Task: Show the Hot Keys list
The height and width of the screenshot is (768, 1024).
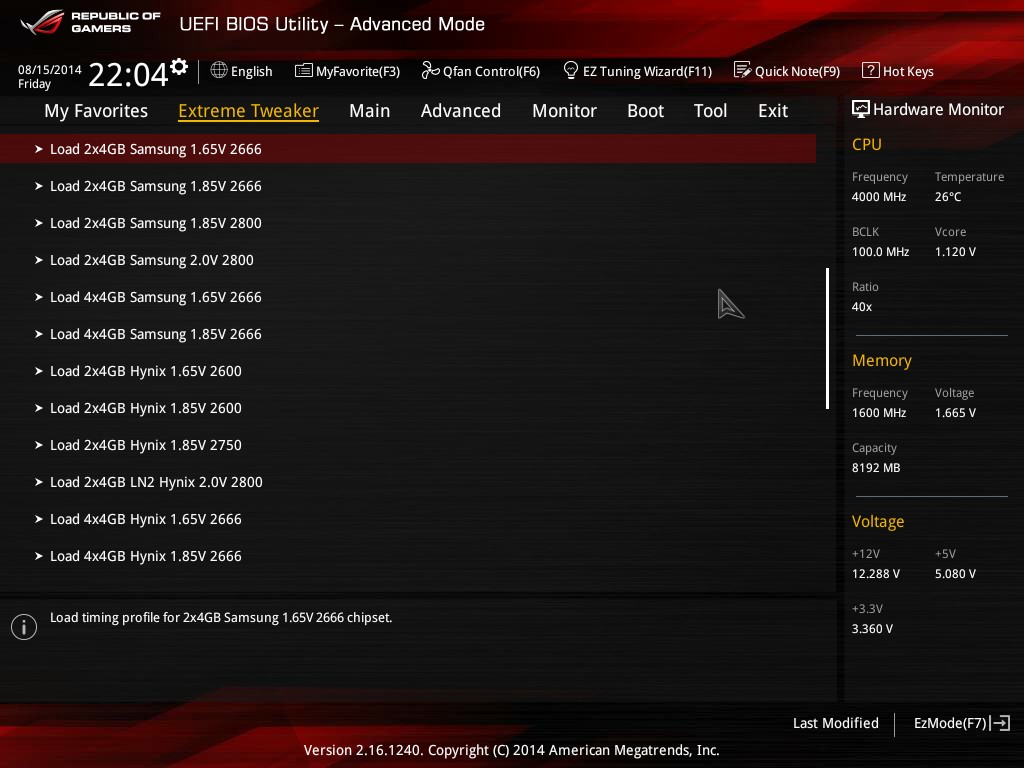Action: pos(908,71)
